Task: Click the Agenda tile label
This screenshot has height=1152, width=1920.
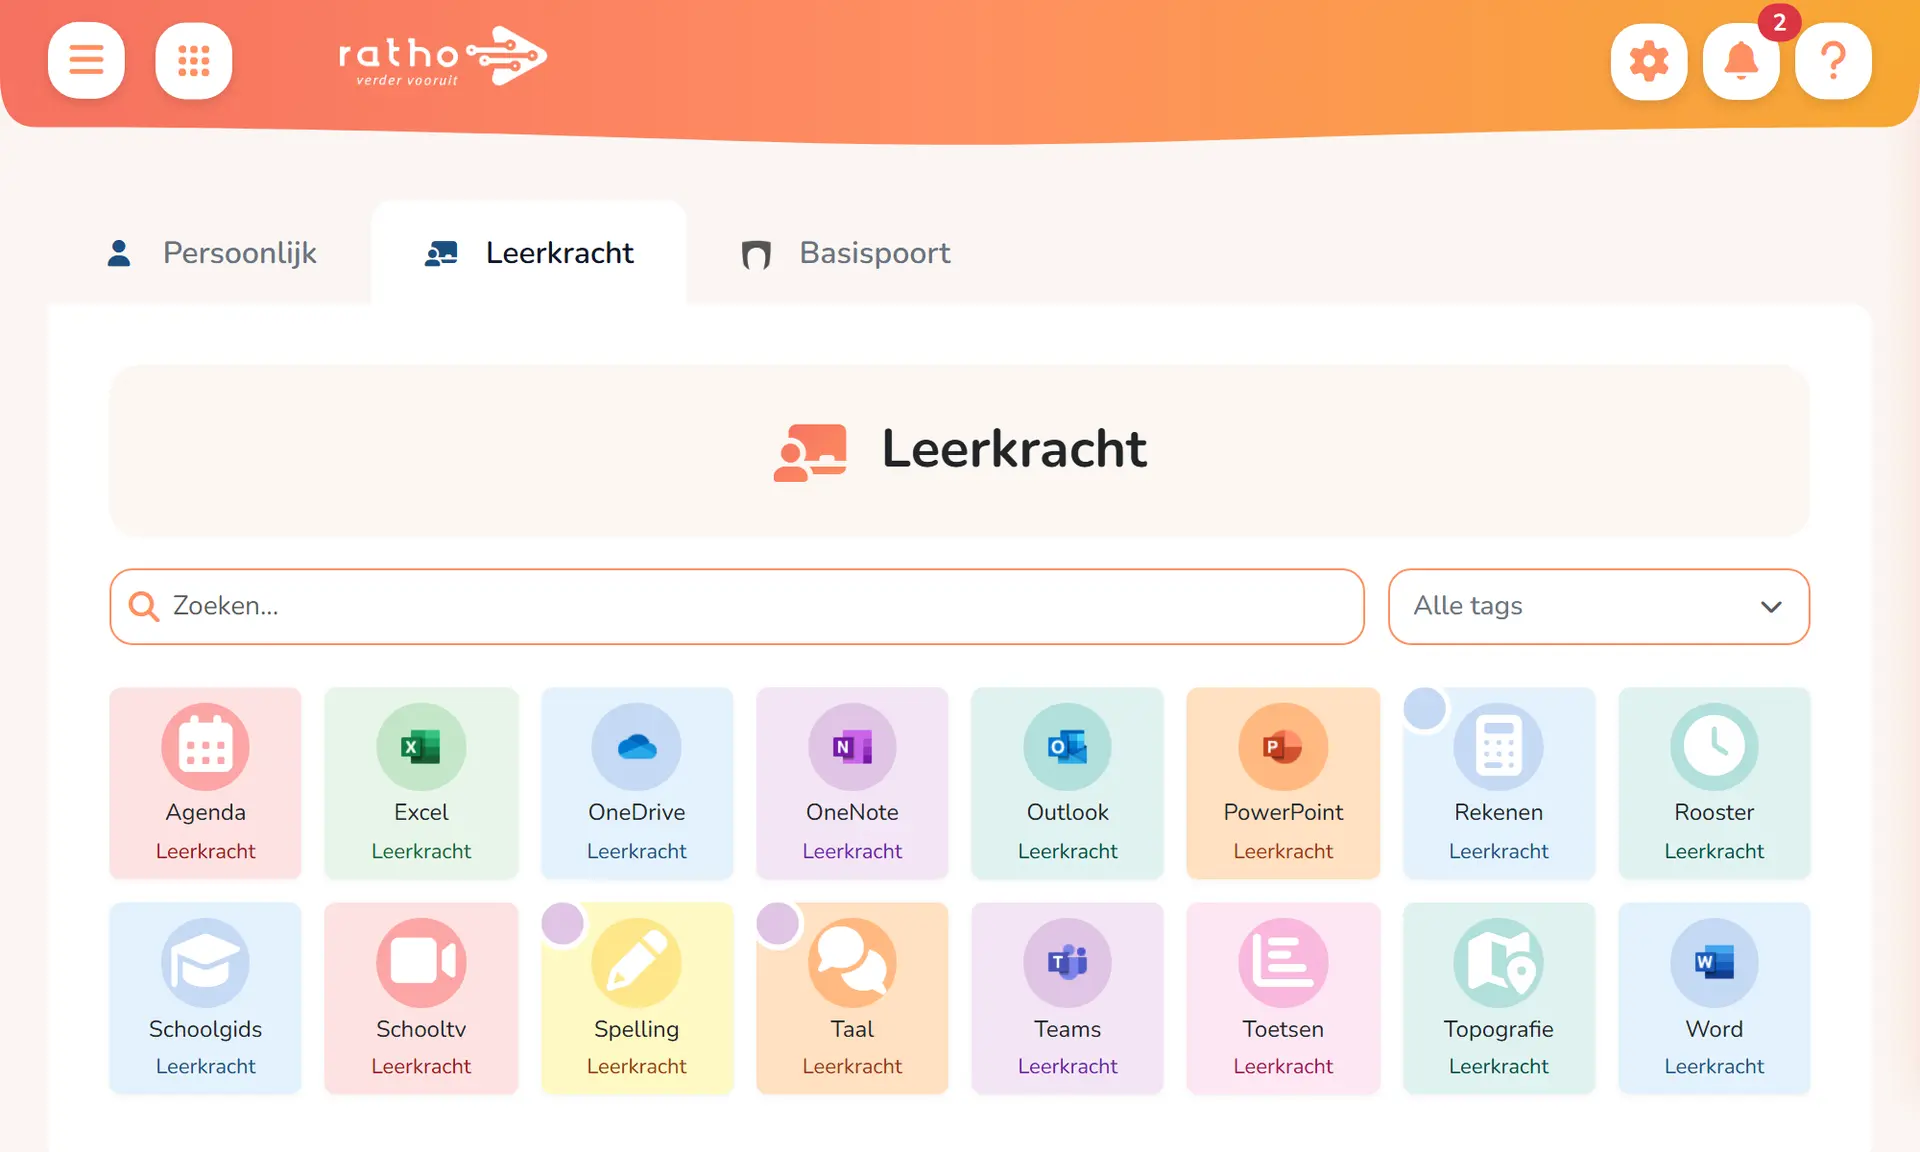Action: click(x=205, y=812)
